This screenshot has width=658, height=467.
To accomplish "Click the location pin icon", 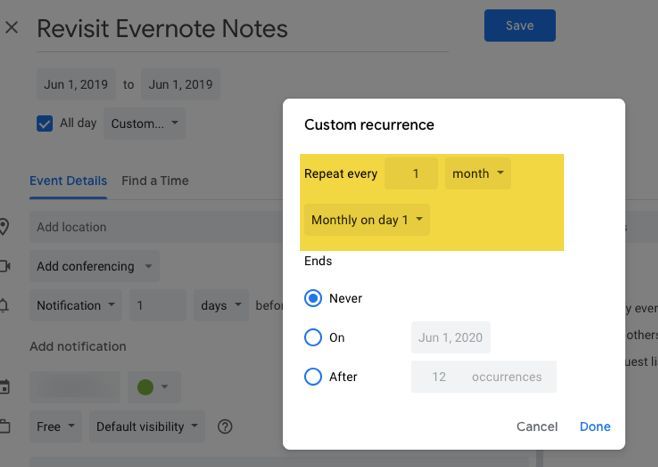I will coord(5,227).
